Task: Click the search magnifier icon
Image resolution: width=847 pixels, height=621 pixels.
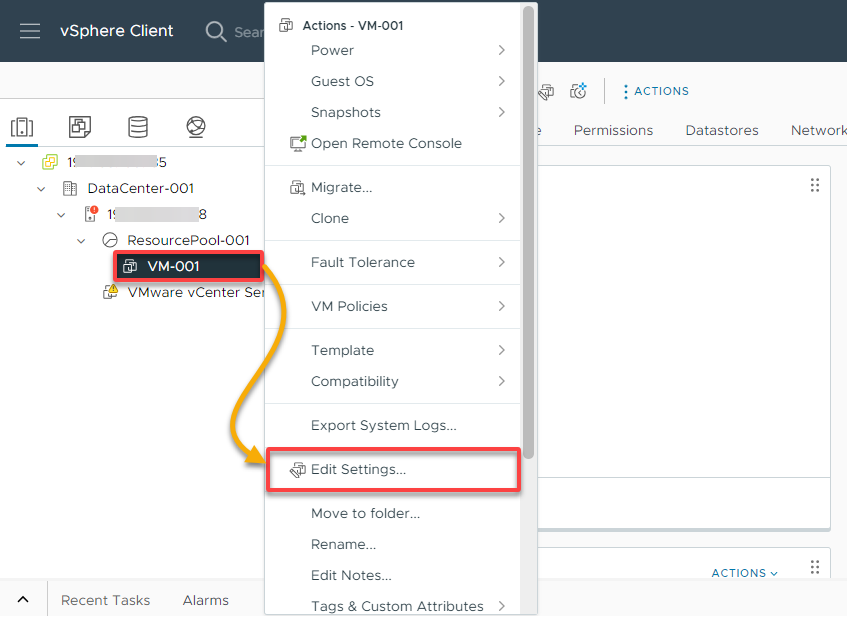Action: 216,31
